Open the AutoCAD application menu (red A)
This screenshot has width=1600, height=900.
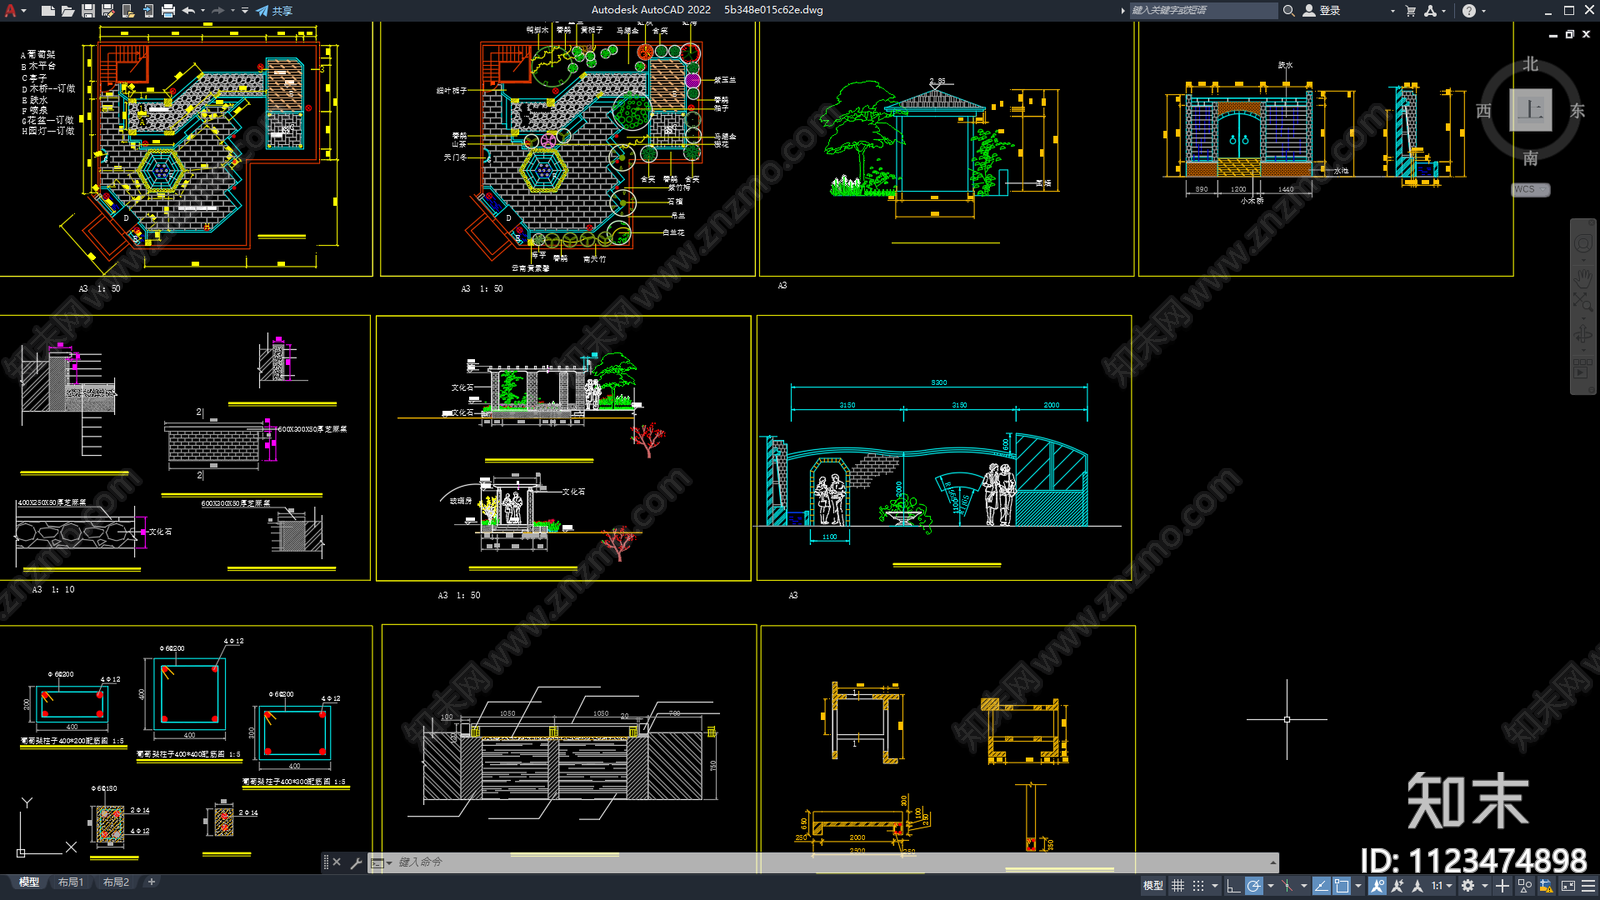tap(11, 11)
